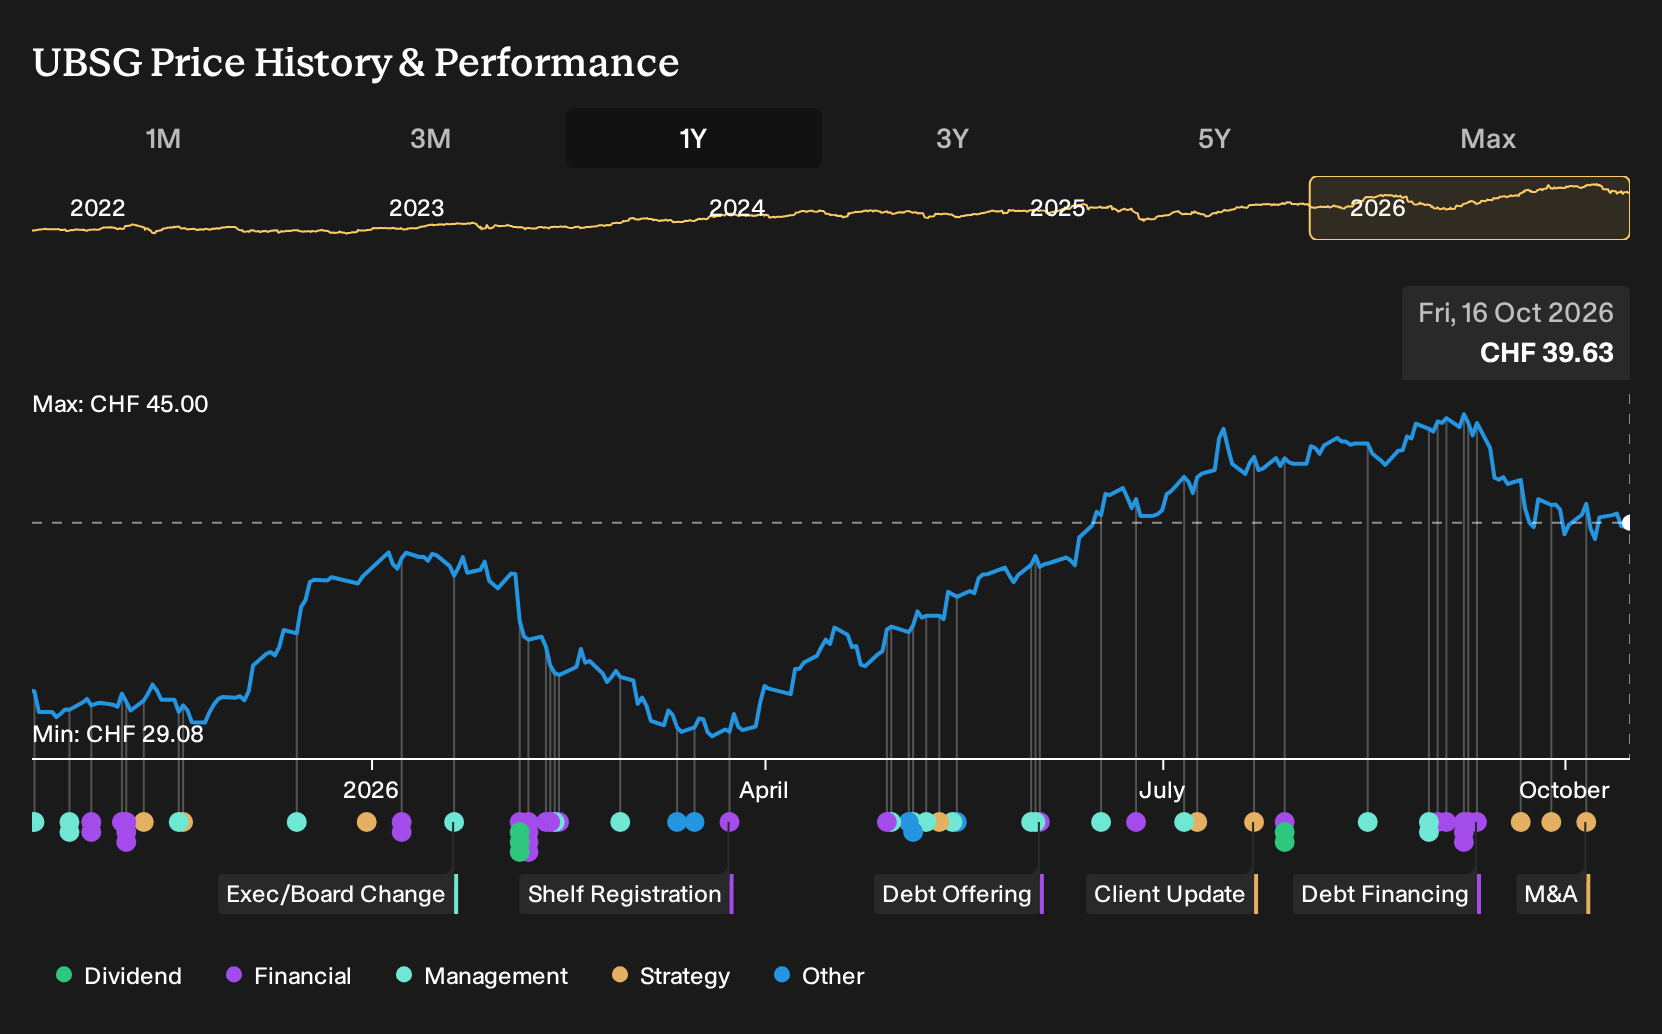Select the purple dot linked to Shelf Registration
The width and height of the screenshot is (1662, 1034).
[730, 822]
